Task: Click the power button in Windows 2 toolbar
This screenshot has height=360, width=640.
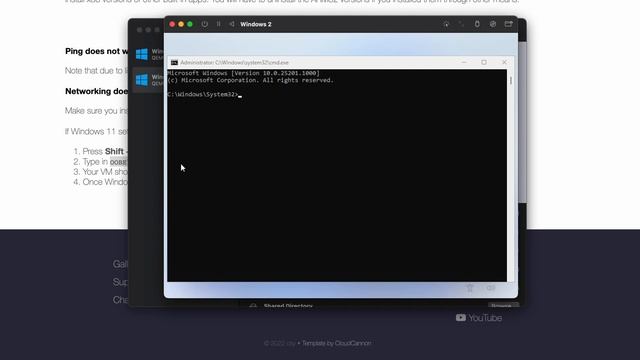Action: point(204,24)
